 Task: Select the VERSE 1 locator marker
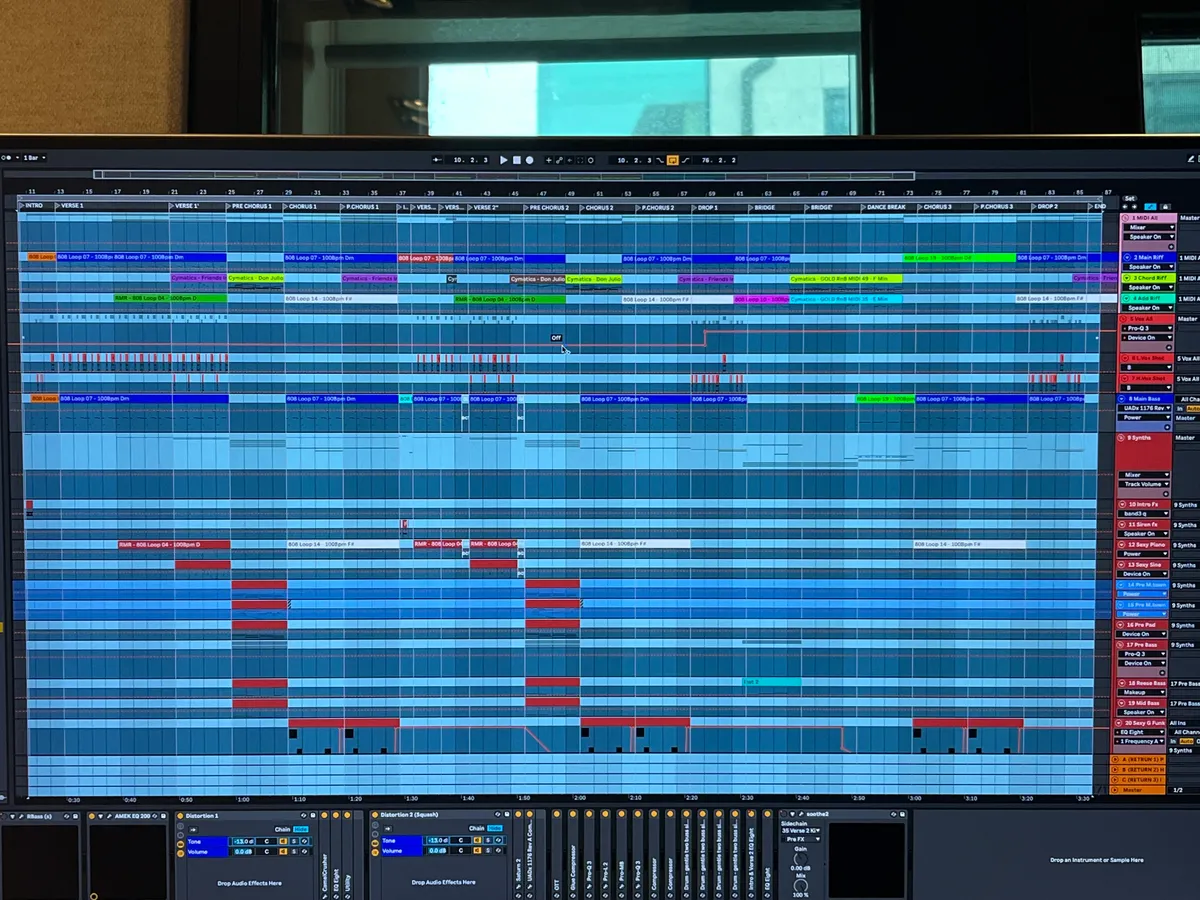70,207
